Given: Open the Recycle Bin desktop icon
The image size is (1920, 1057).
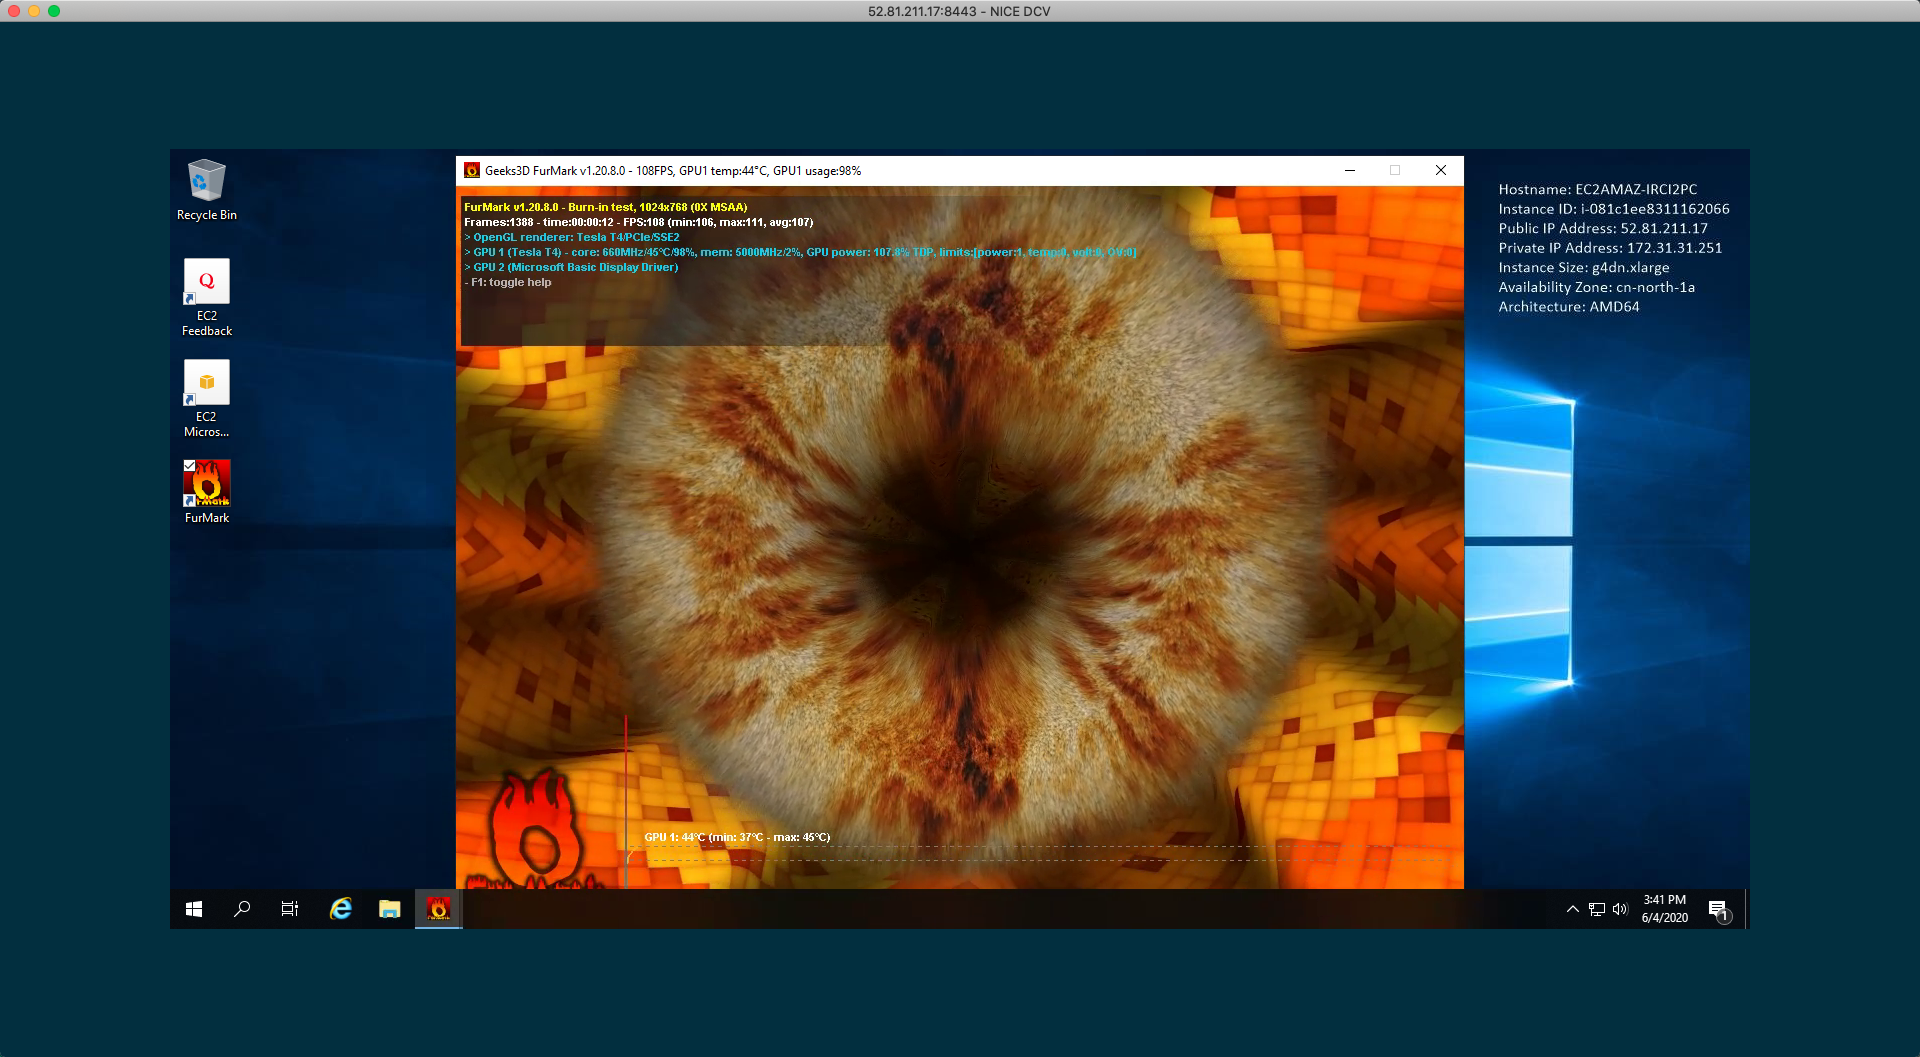Looking at the screenshot, I should click(206, 182).
